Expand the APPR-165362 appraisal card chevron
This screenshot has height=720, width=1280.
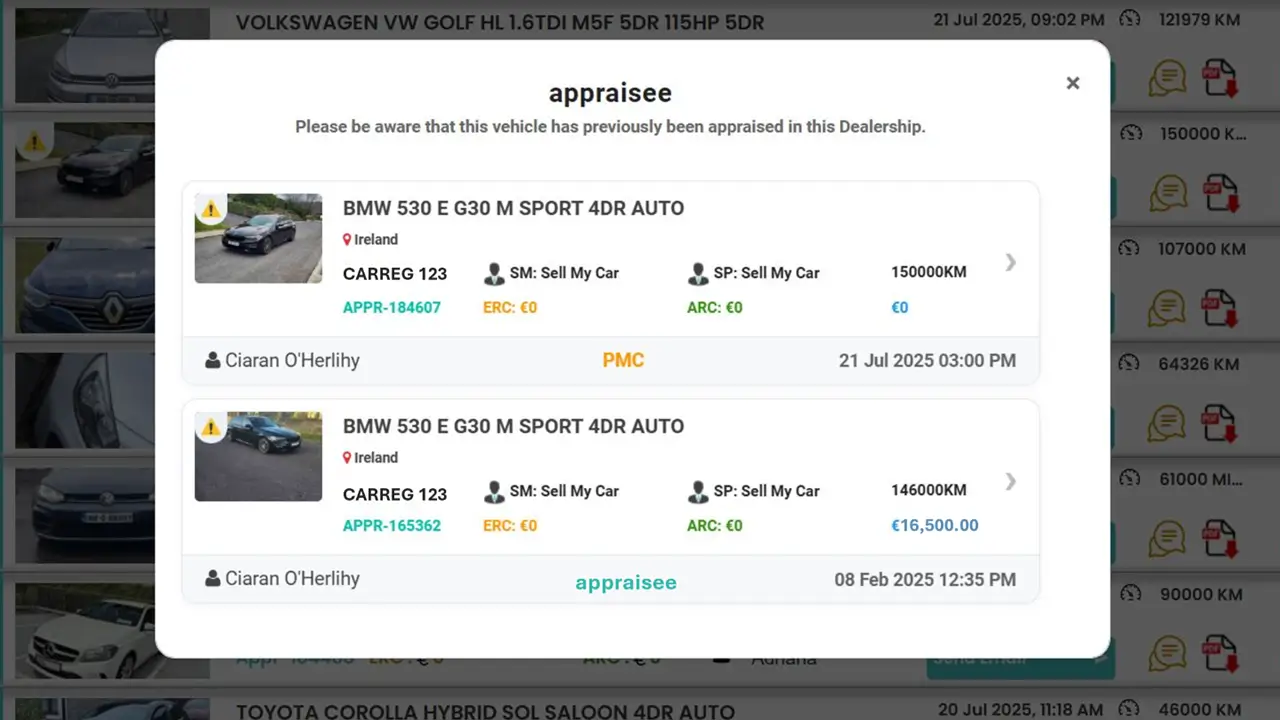click(1010, 481)
